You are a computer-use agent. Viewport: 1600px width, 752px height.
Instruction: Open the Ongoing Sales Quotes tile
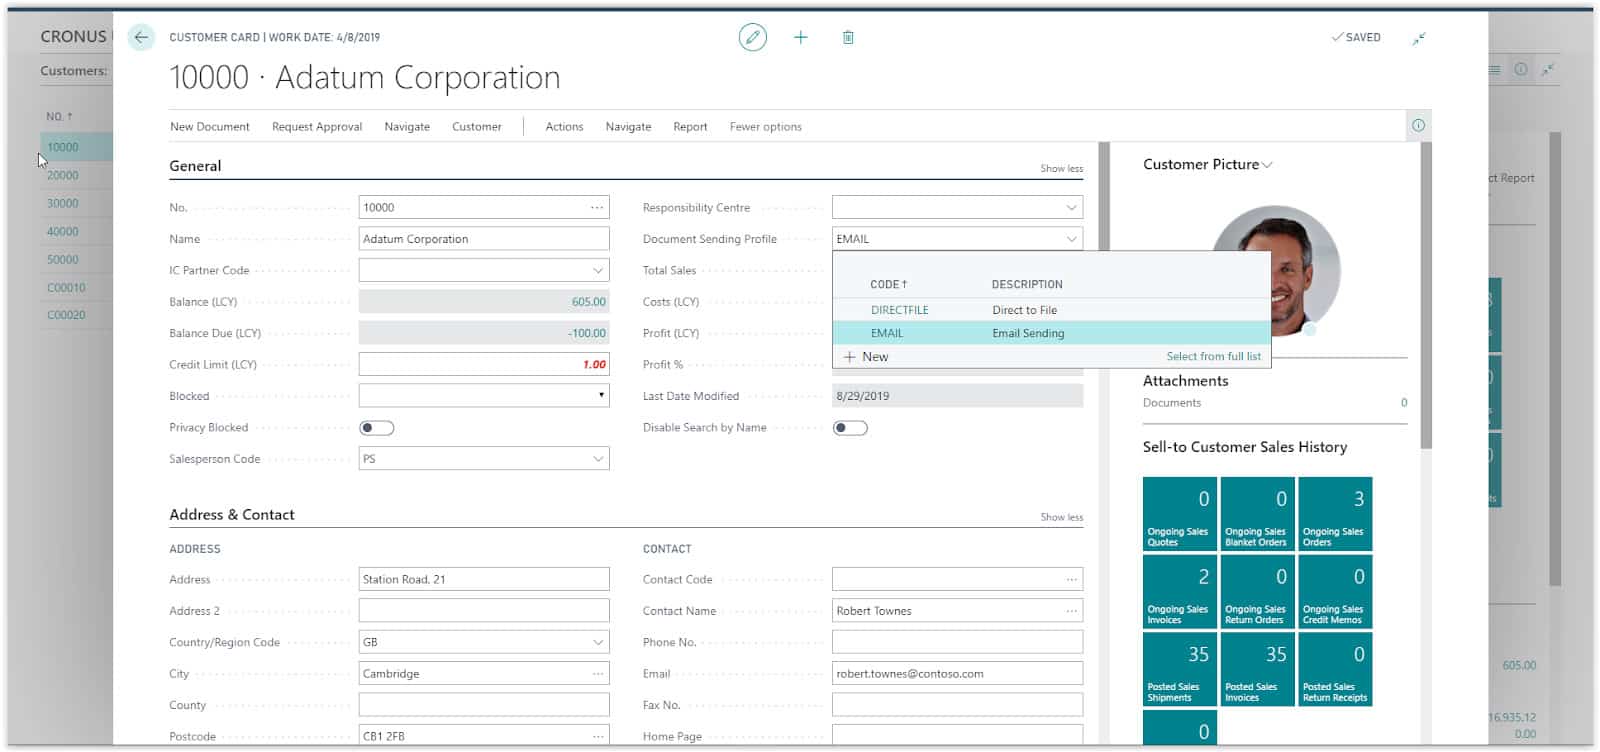1179,514
